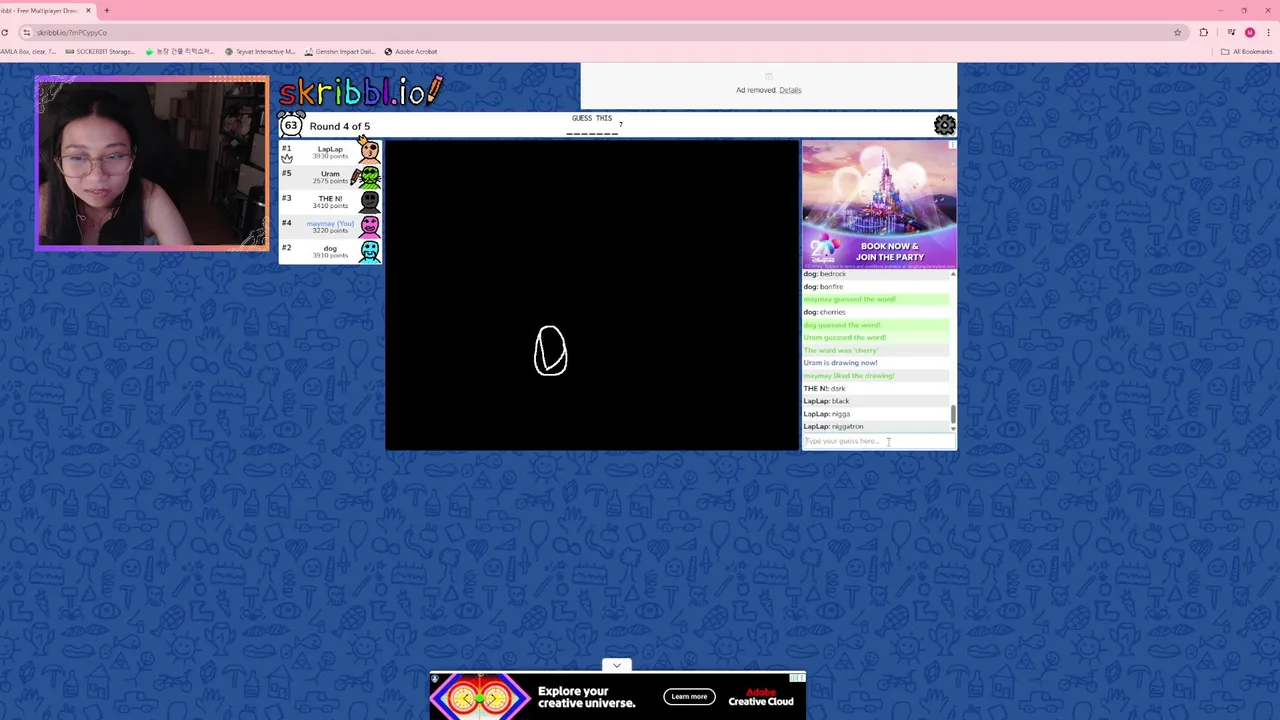Click the Adobe Creative Cloud logo
This screenshot has width=1280, height=720.
[x=761, y=696]
